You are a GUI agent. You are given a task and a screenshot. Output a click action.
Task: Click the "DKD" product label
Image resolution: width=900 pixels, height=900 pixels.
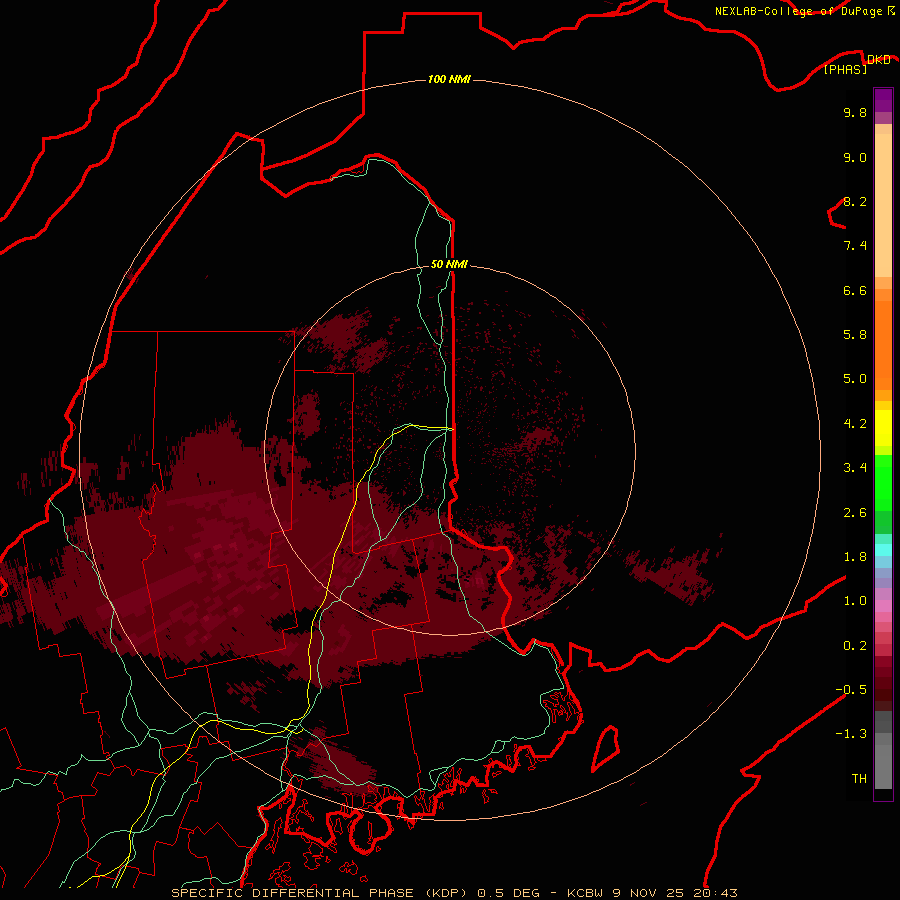pos(879,59)
